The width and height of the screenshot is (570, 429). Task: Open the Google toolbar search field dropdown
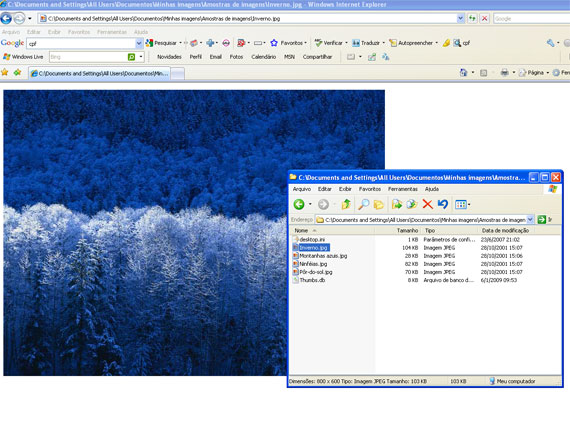pyautogui.click(x=139, y=43)
